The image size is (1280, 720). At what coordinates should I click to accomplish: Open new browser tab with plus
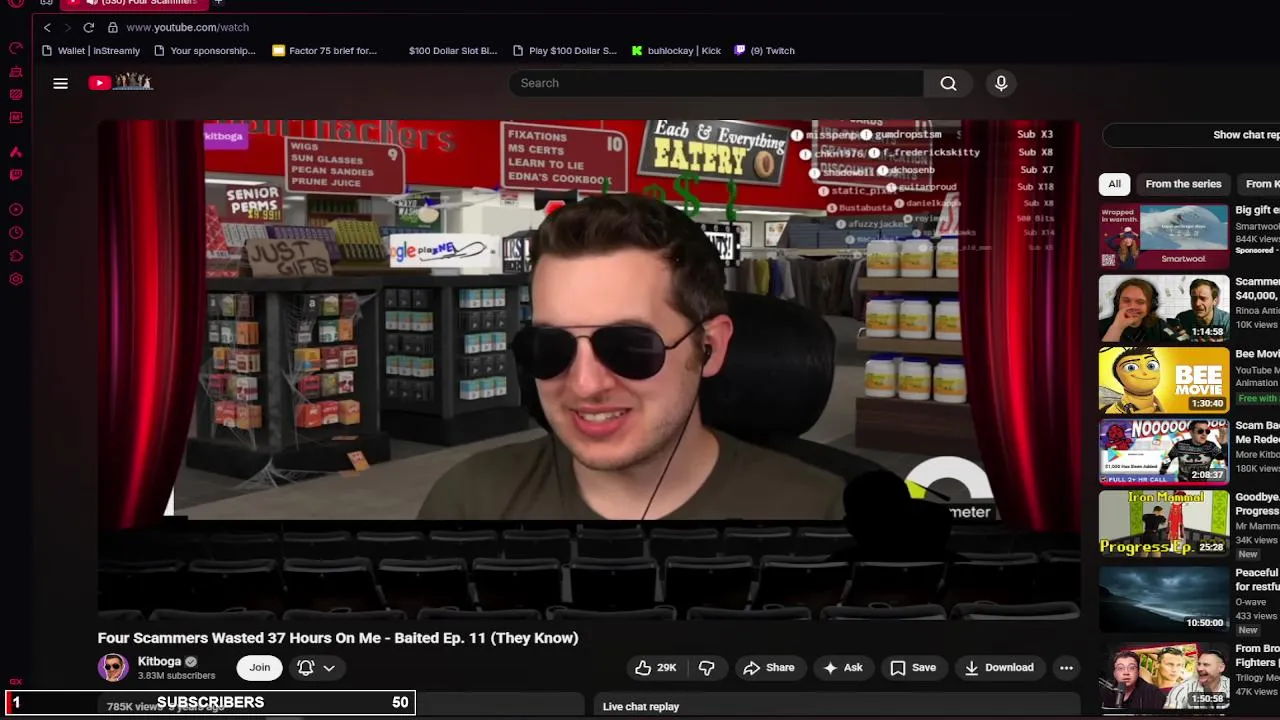218,3
